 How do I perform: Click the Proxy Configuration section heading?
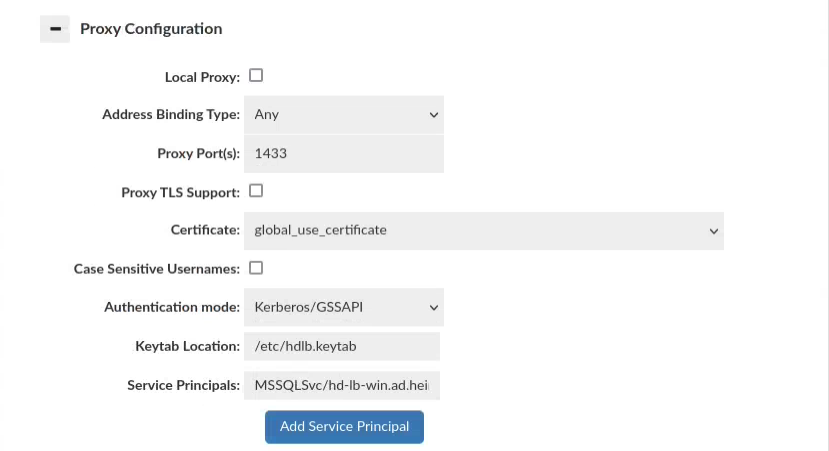click(x=151, y=29)
